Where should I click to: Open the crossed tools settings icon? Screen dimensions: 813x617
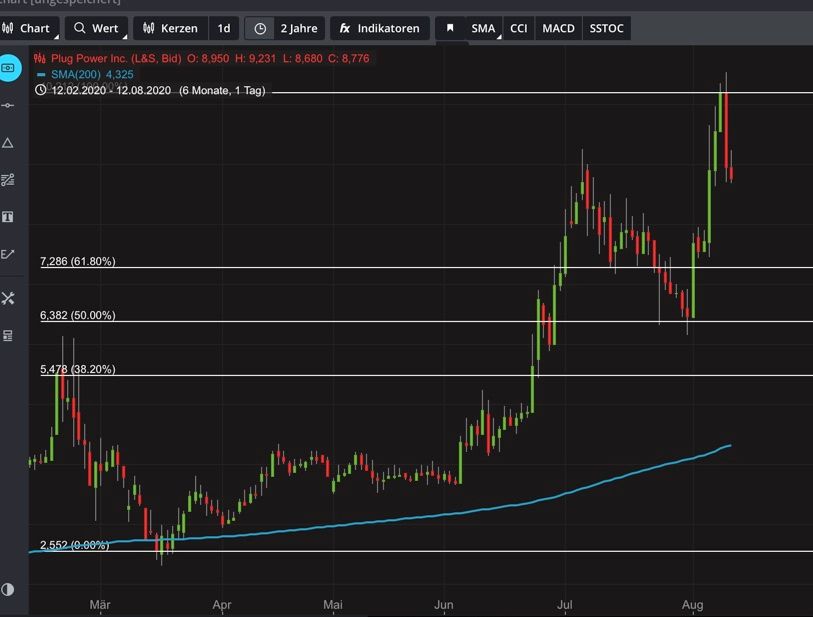[x=8, y=298]
